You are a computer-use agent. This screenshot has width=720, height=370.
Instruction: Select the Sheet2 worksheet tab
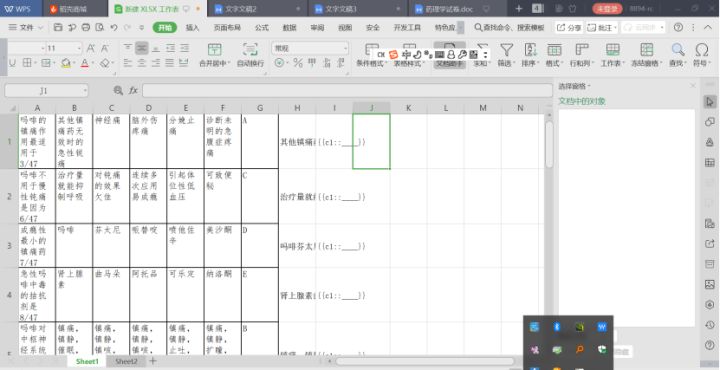(x=126, y=361)
